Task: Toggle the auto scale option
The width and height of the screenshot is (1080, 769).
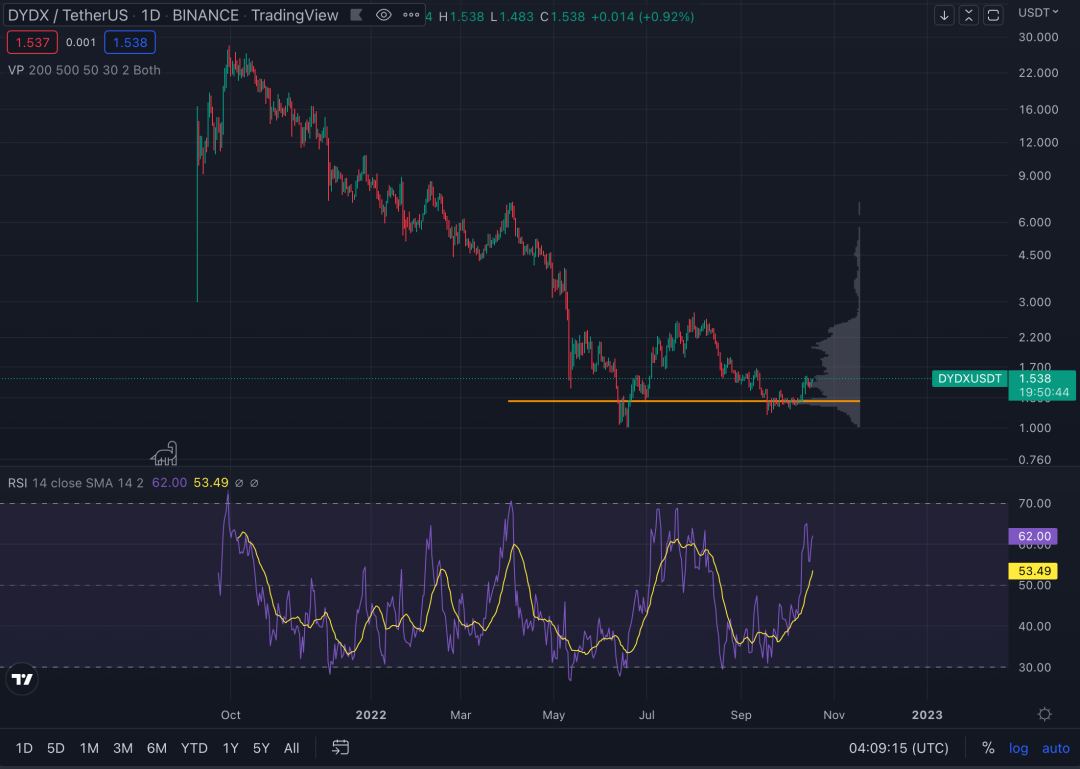Action: (1056, 748)
